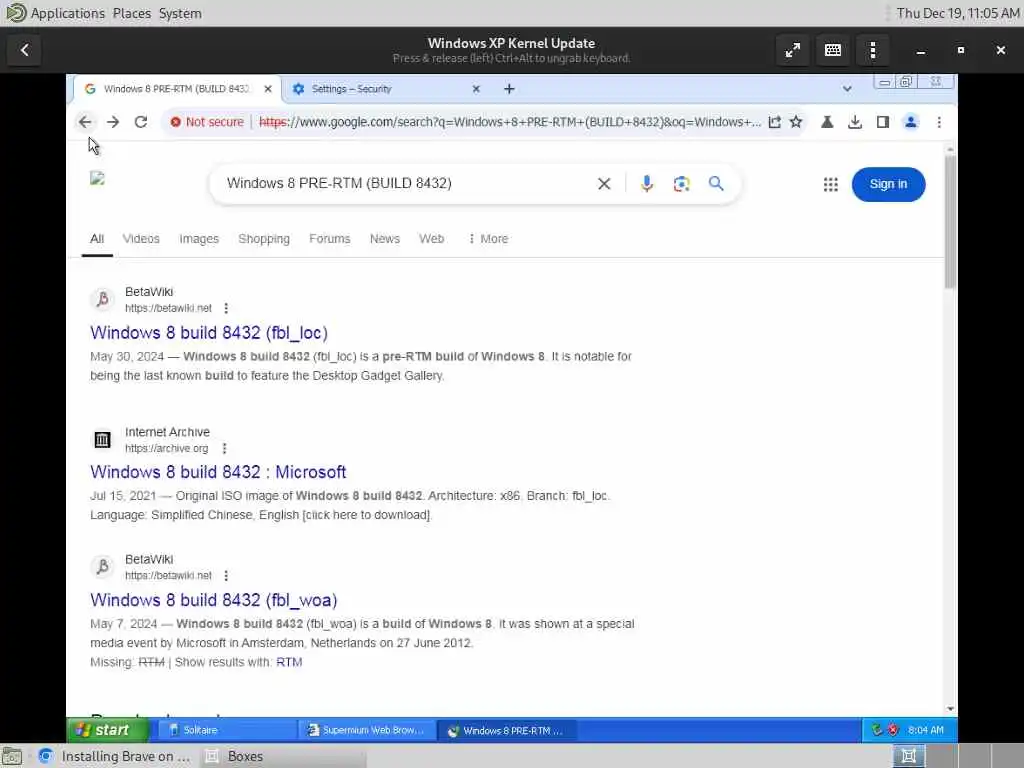Click the clock Thu Dec 19
Image resolution: width=1024 pixels, height=768 pixels.
[957, 14]
